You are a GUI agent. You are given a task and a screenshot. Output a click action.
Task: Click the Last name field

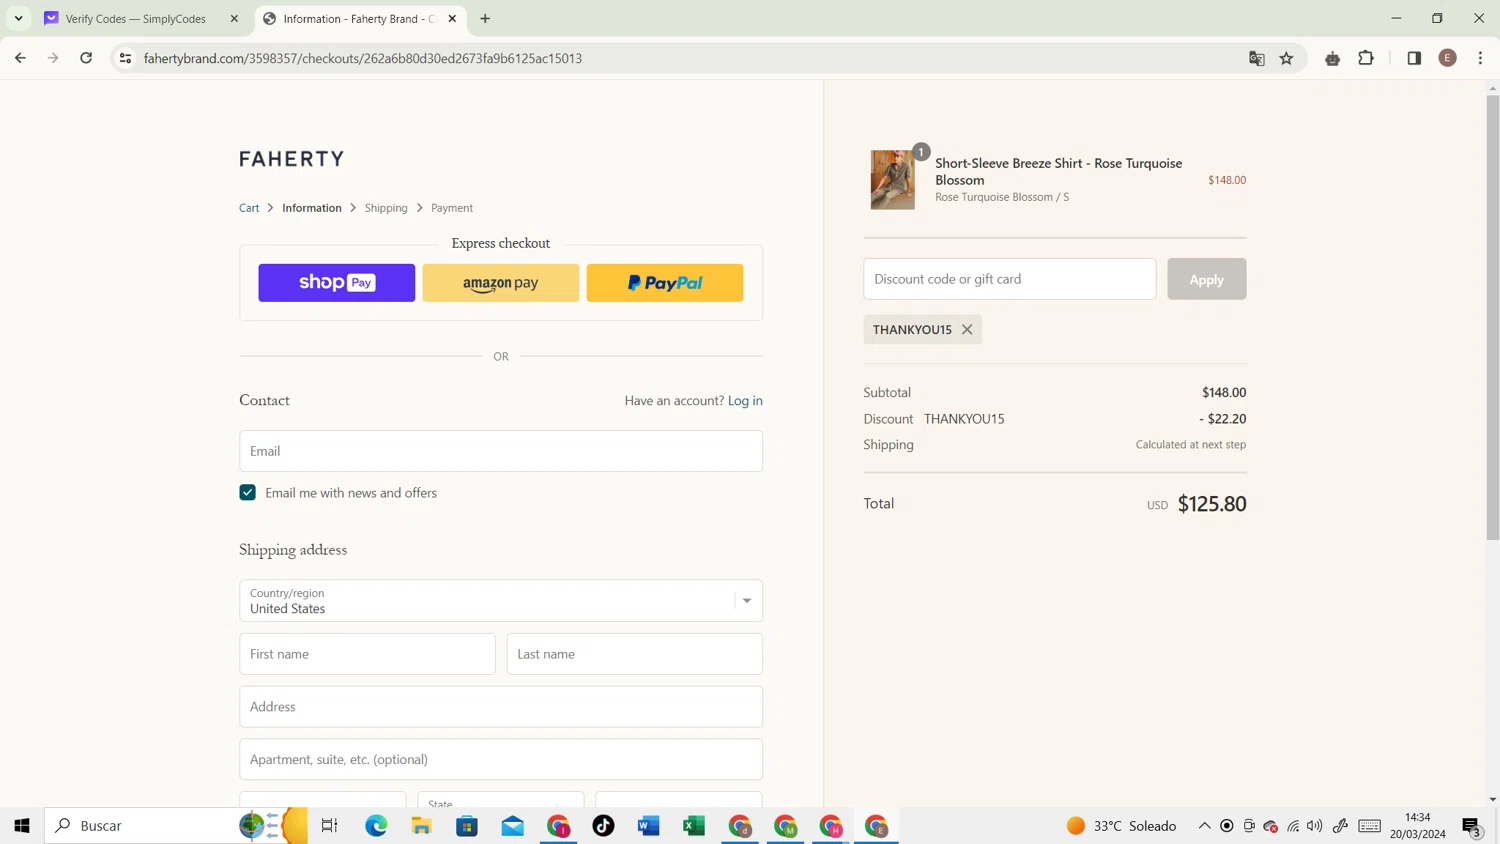coord(635,654)
